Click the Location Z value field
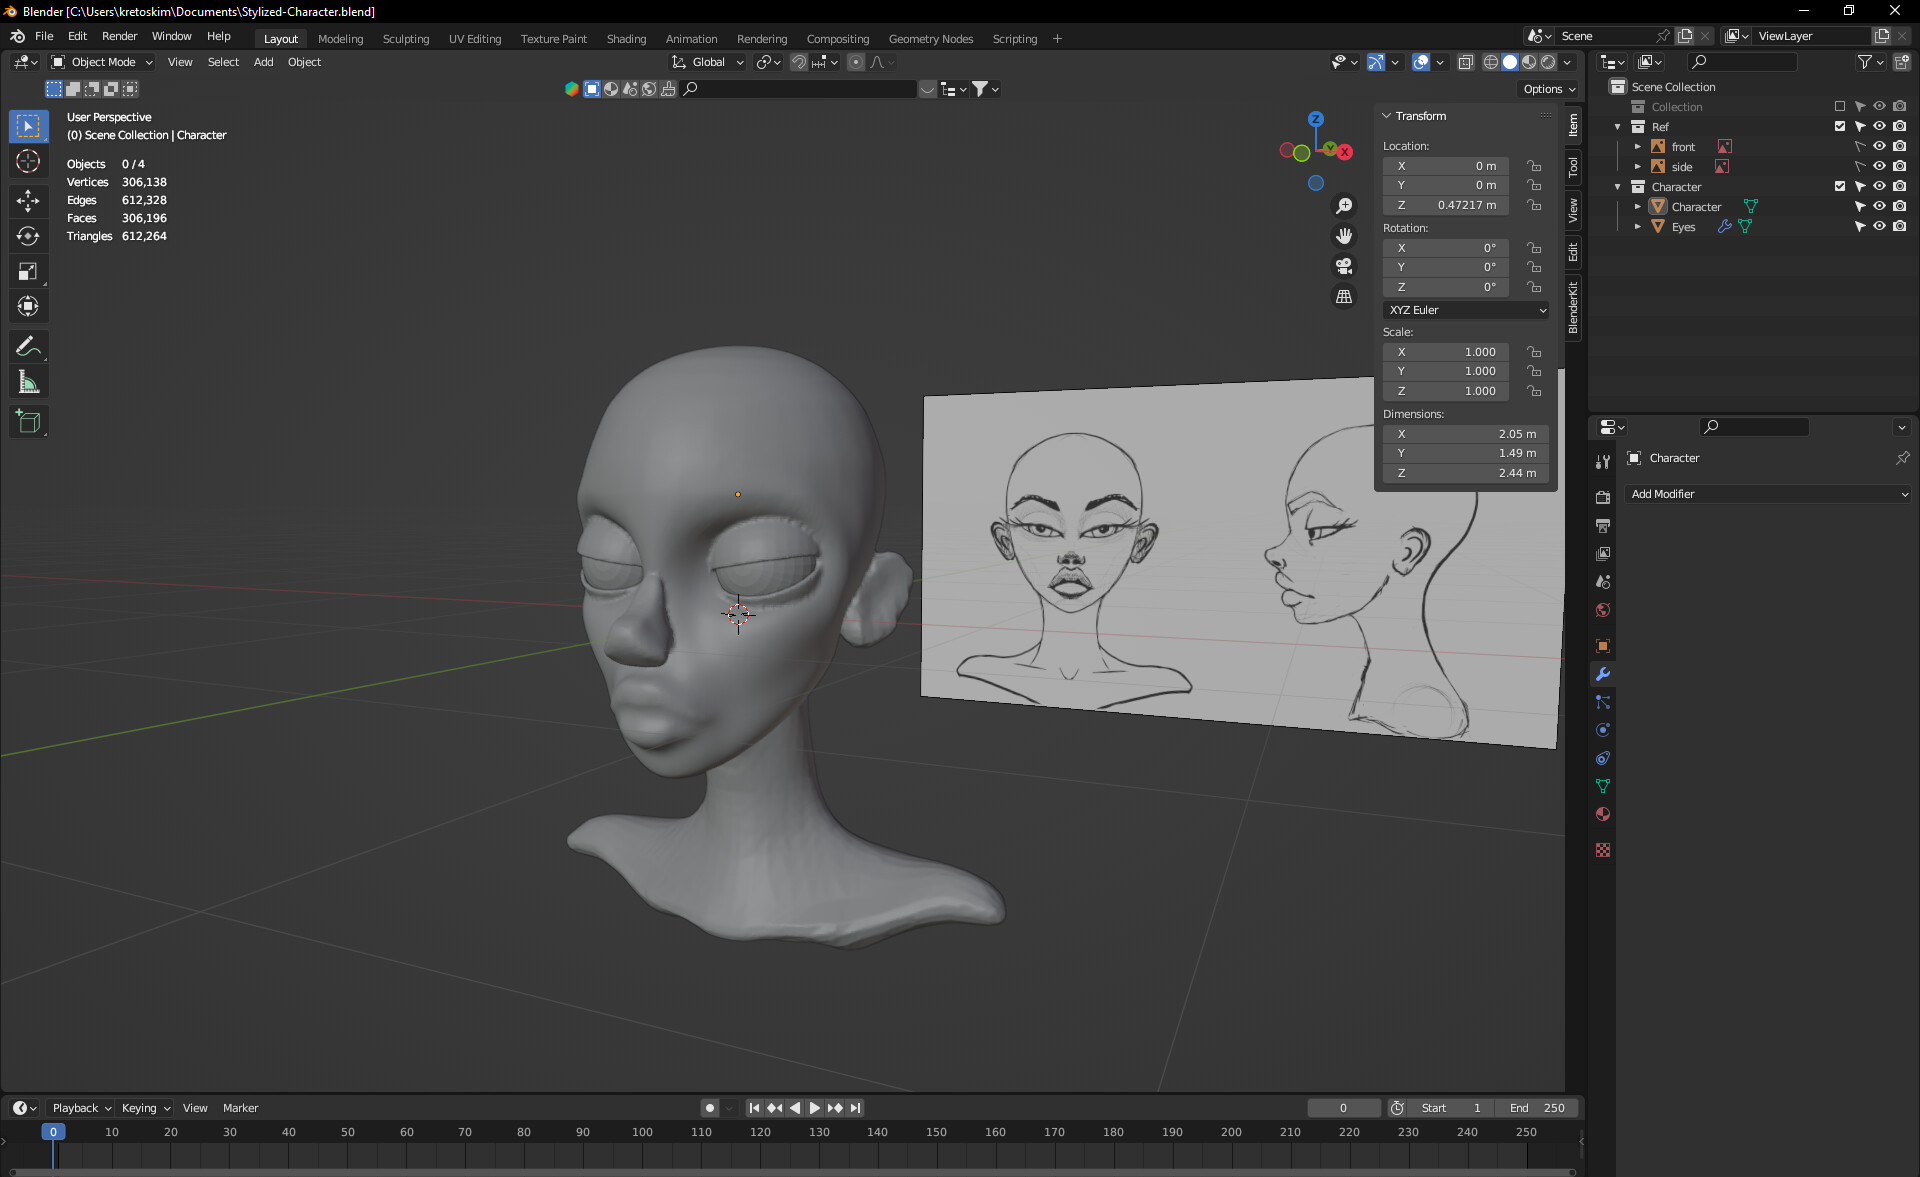The image size is (1920, 1177). (x=1446, y=205)
